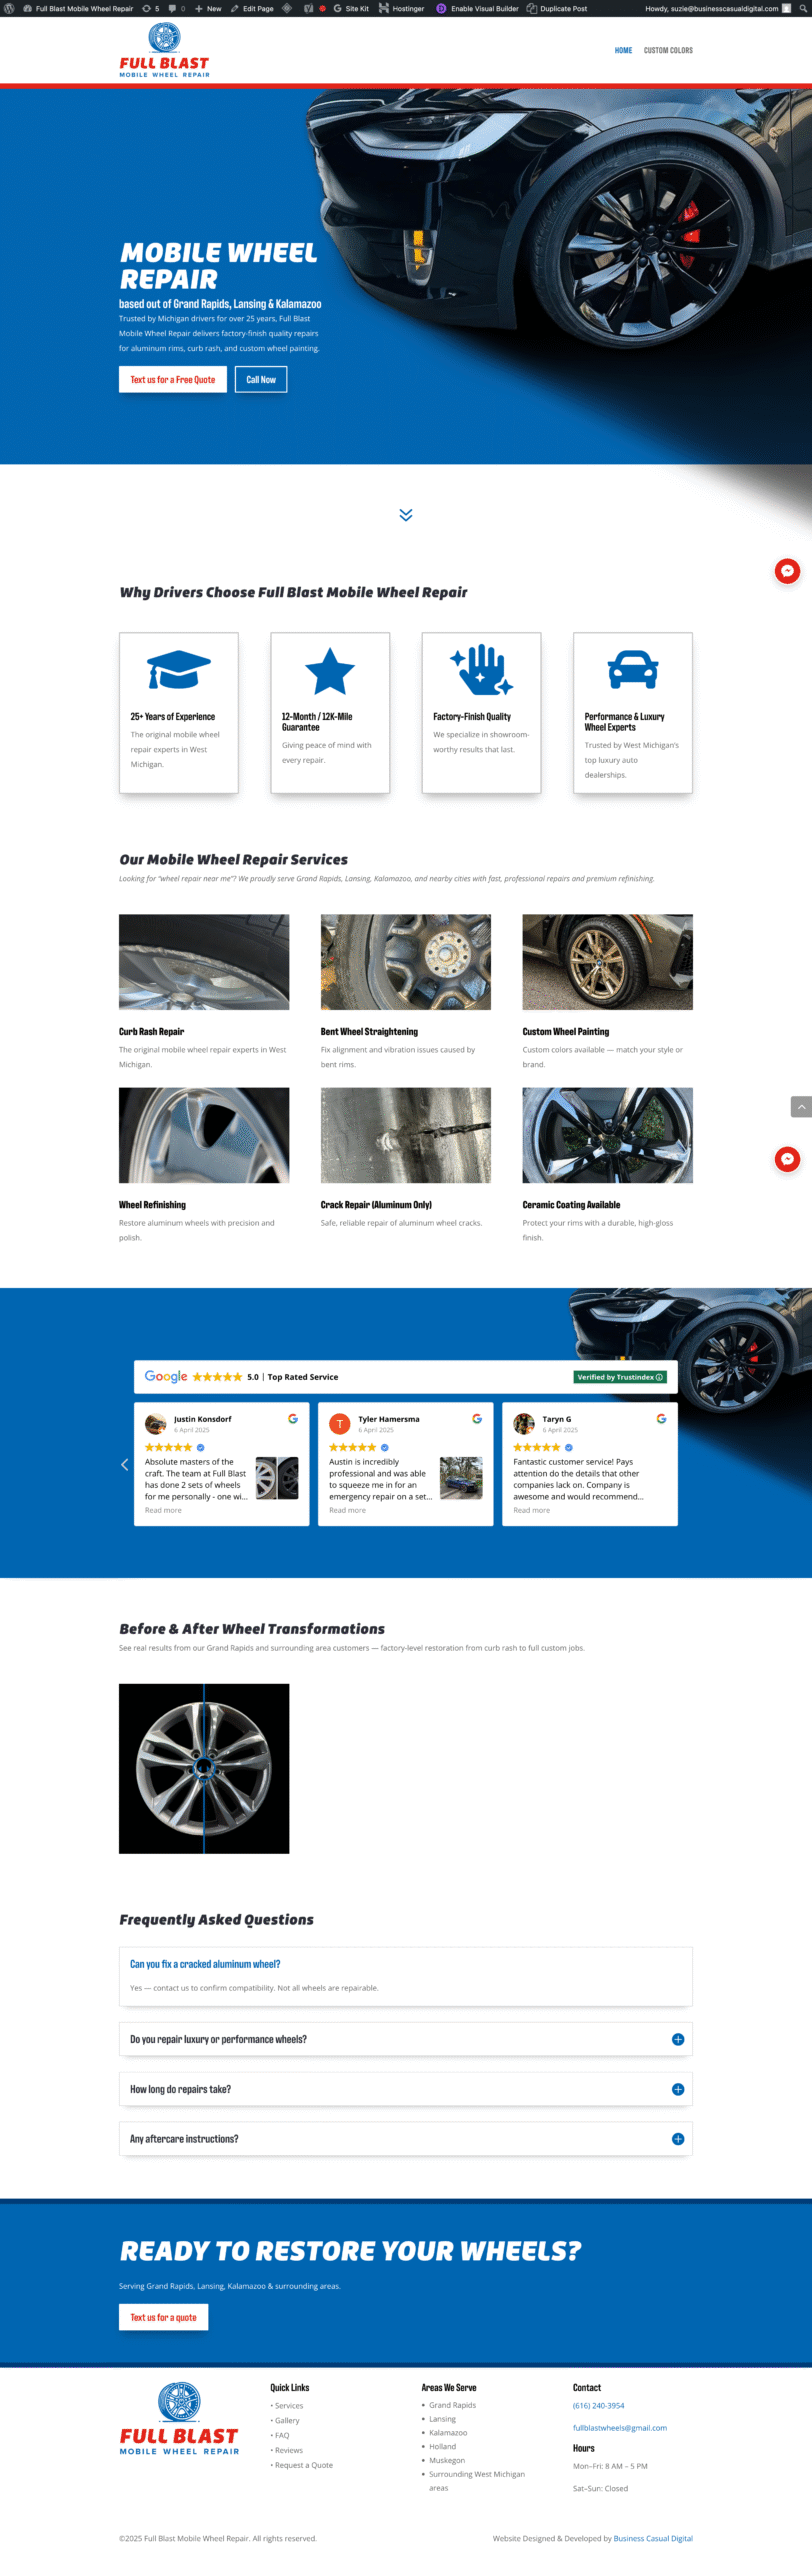
Task: Click the Google logo in reviews
Action: pos(166,1377)
